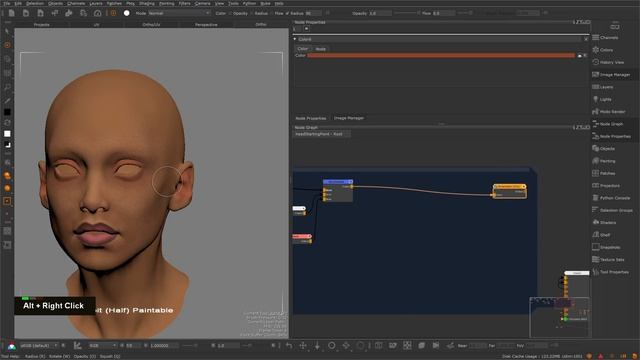Select the zoom magnifier tool in left toolbar
This screenshot has height=360, width=640.
pyautogui.click(x=7, y=87)
